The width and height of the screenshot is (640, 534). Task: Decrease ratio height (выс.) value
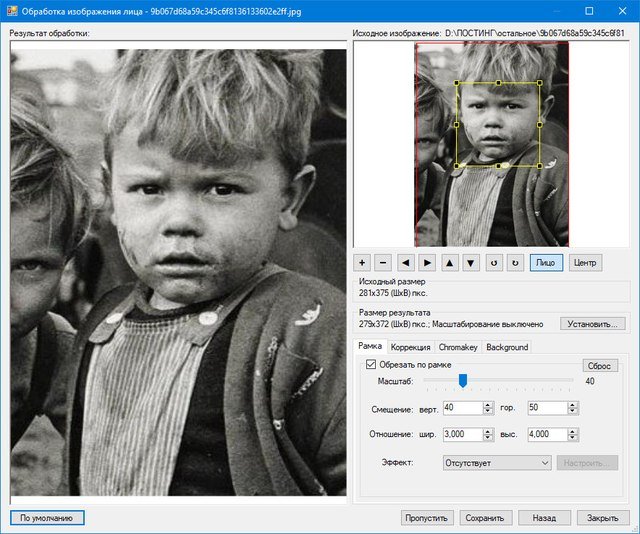point(573,438)
